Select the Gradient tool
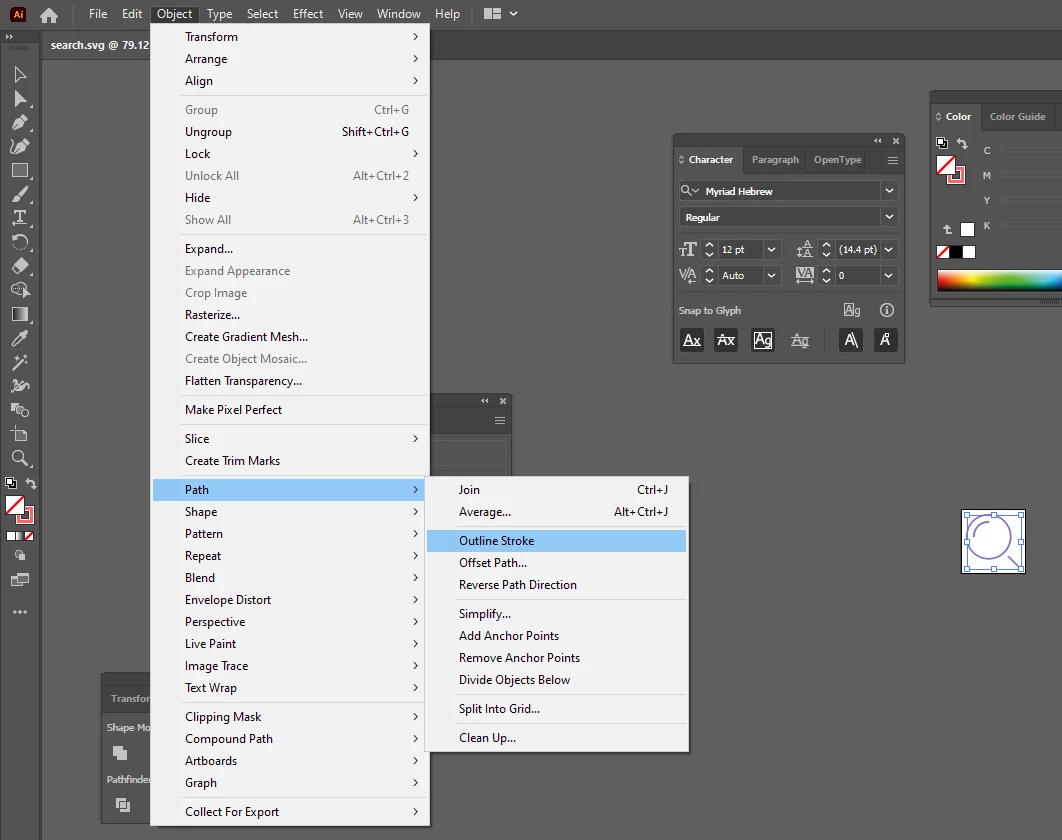 point(20,314)
